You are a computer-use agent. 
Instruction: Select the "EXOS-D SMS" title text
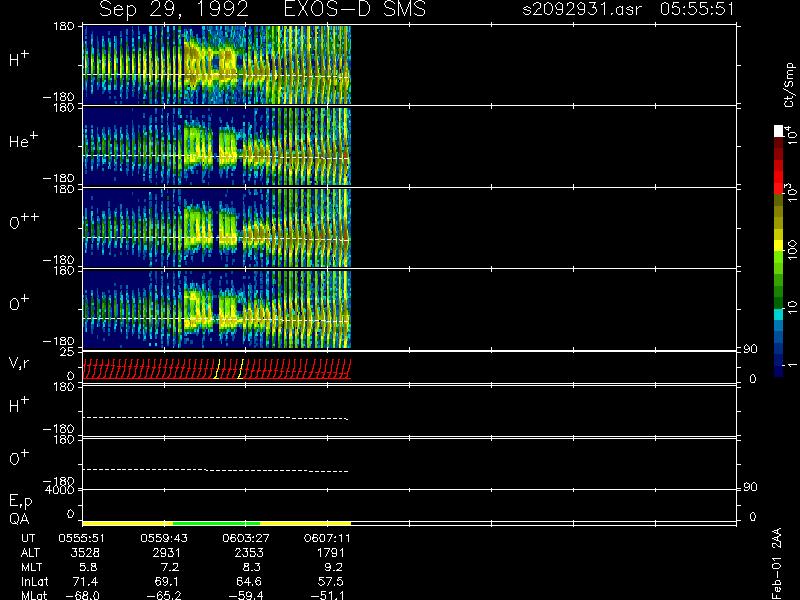[355, 9]
